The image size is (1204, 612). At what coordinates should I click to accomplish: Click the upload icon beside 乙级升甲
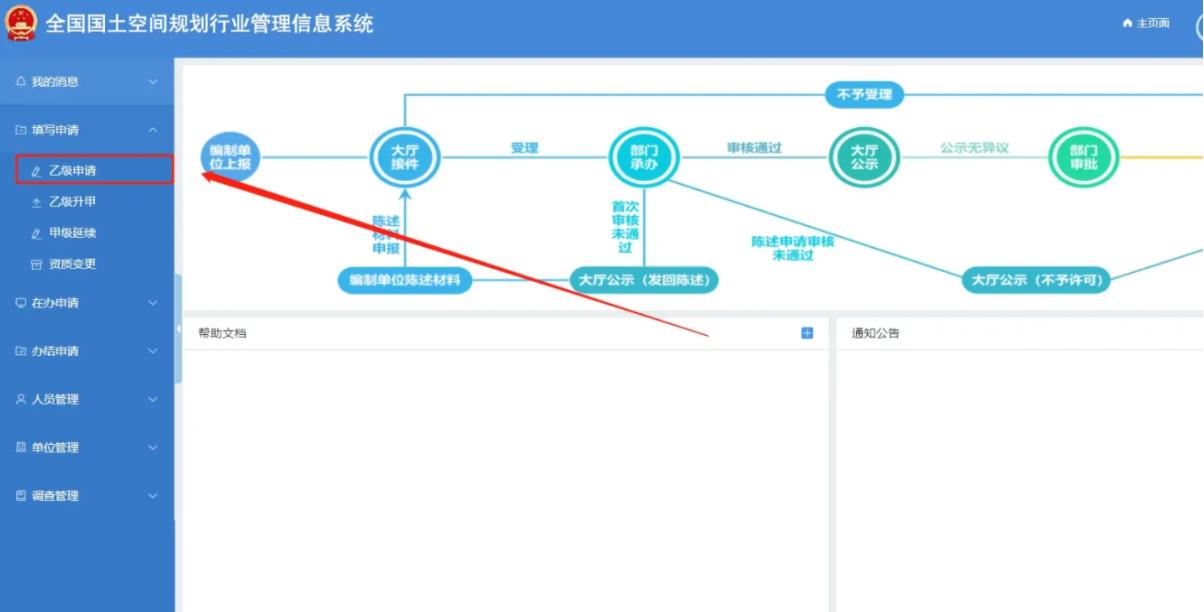[x=37, y=202]
